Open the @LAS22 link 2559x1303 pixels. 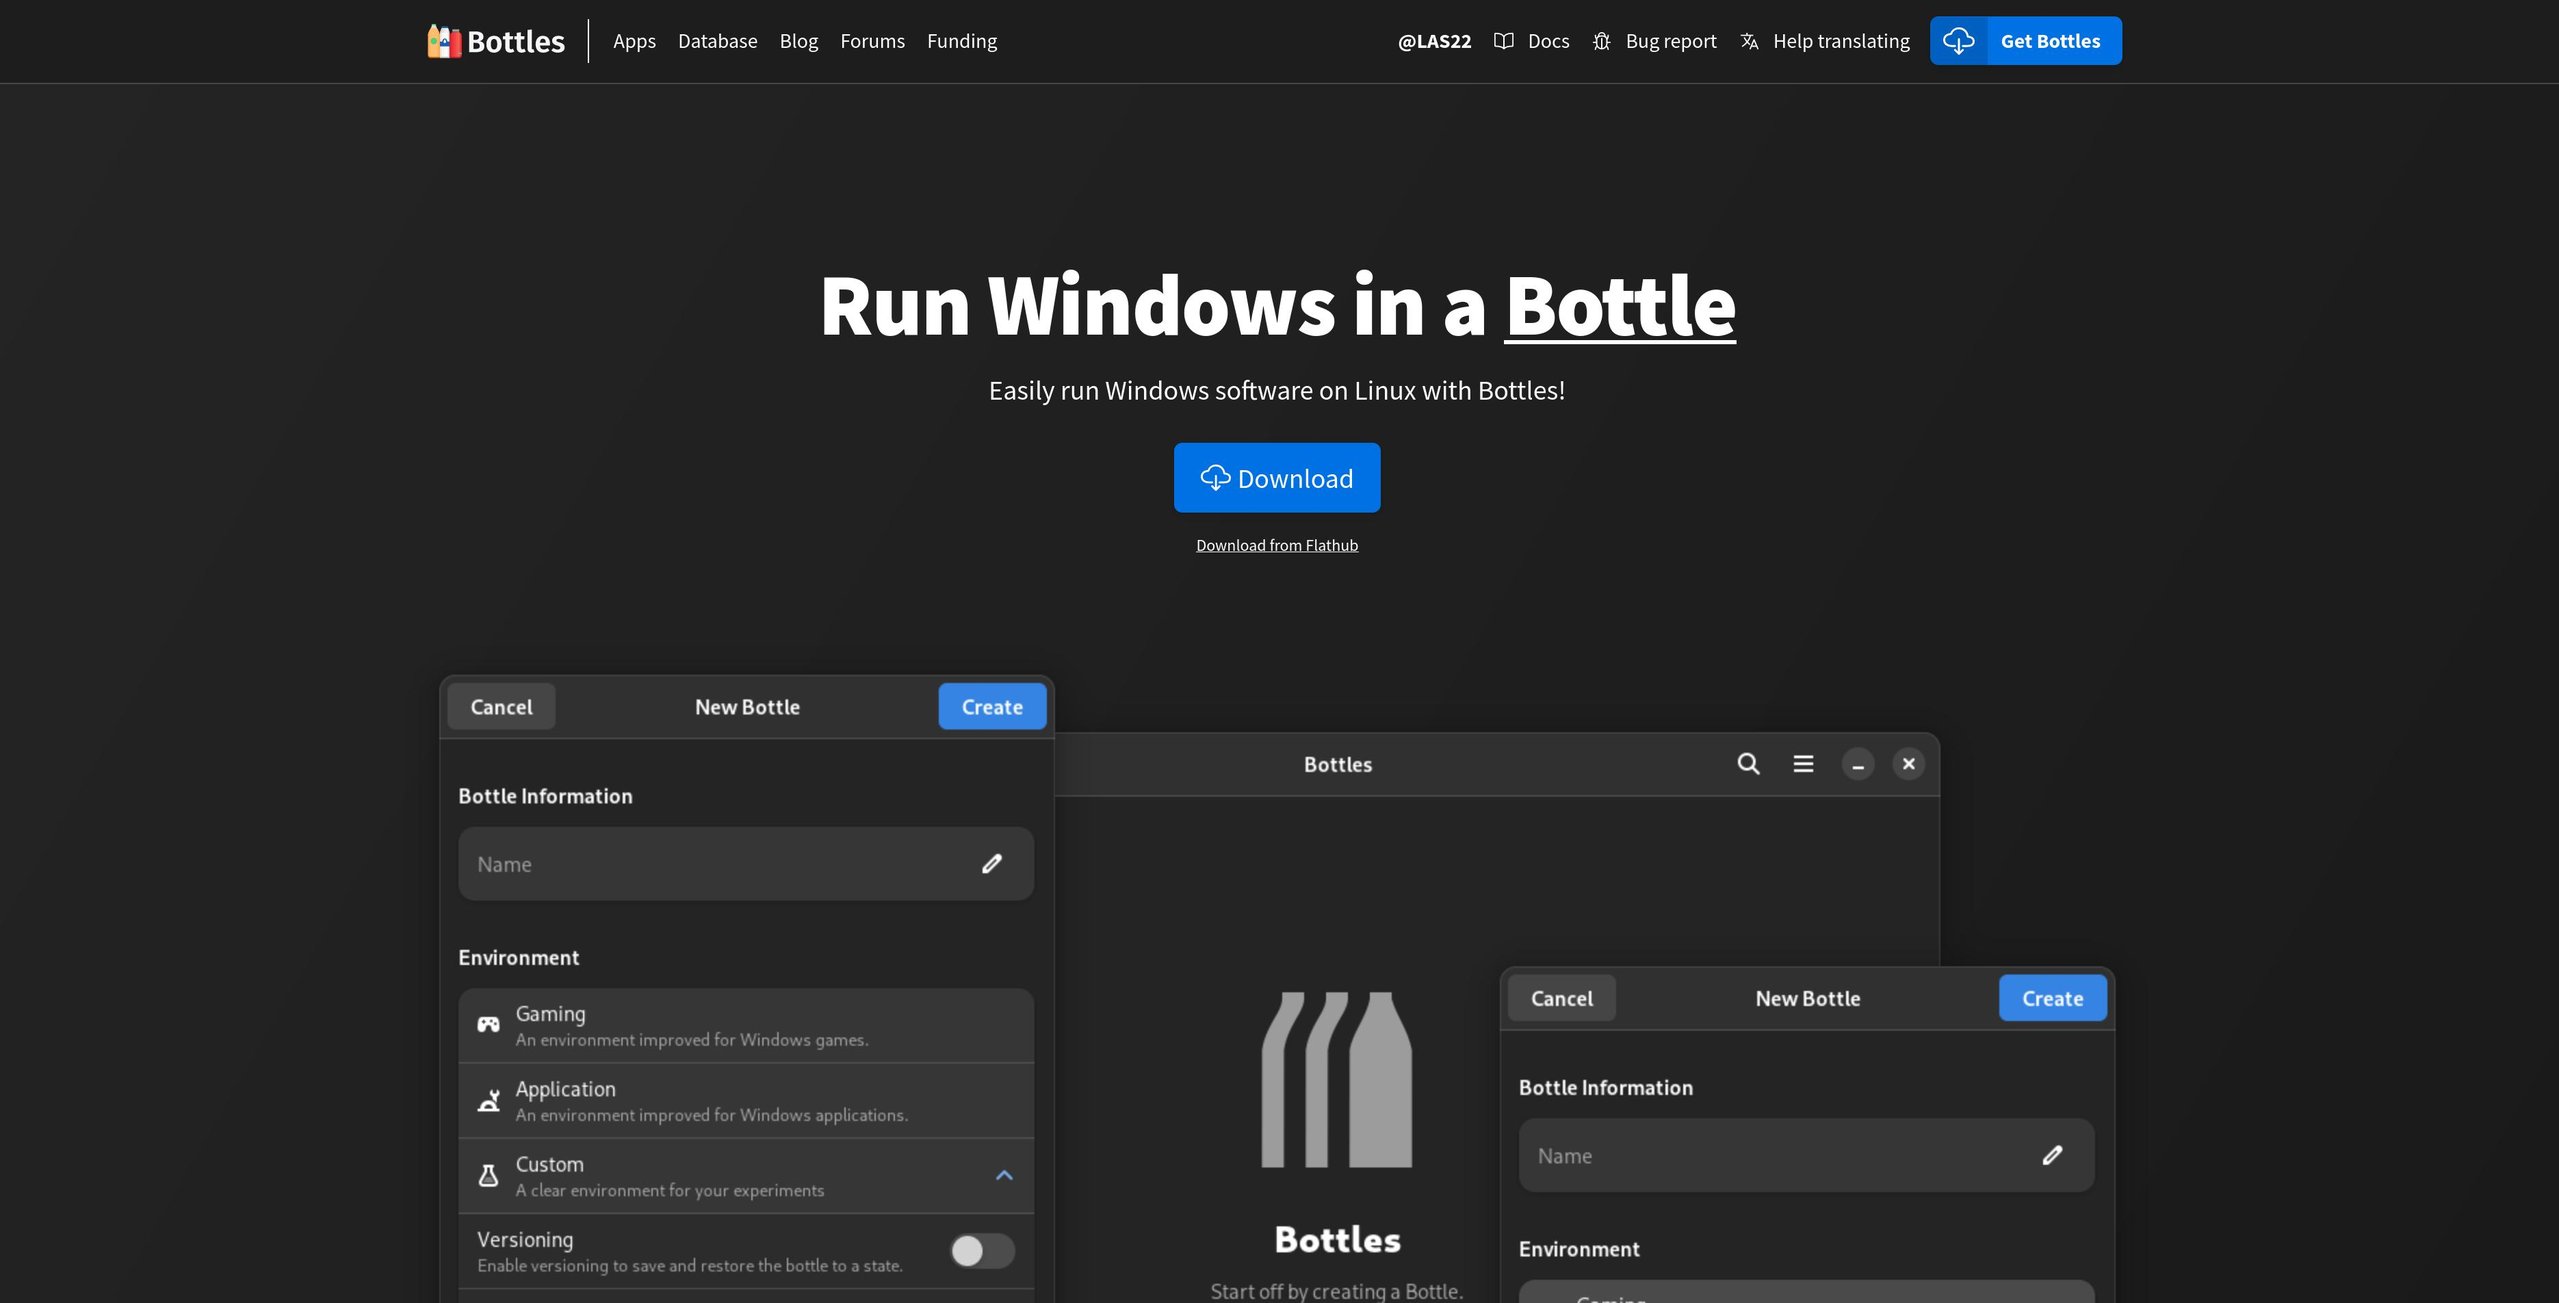coord(1434,41)
